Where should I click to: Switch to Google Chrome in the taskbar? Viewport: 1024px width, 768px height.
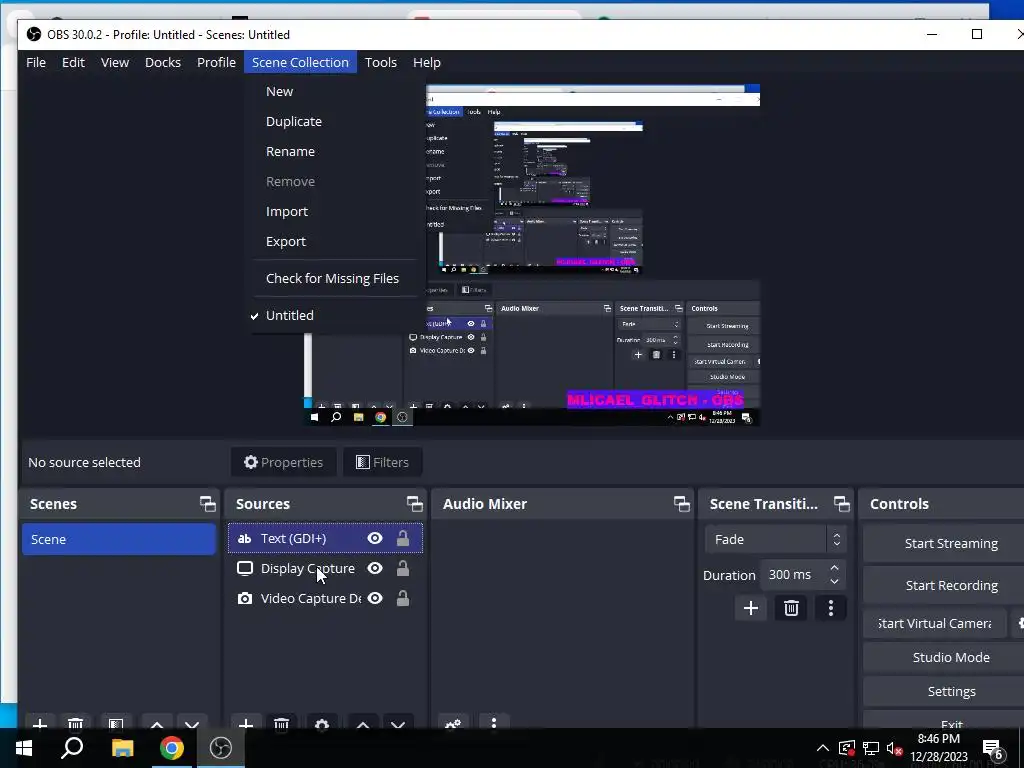172,748
